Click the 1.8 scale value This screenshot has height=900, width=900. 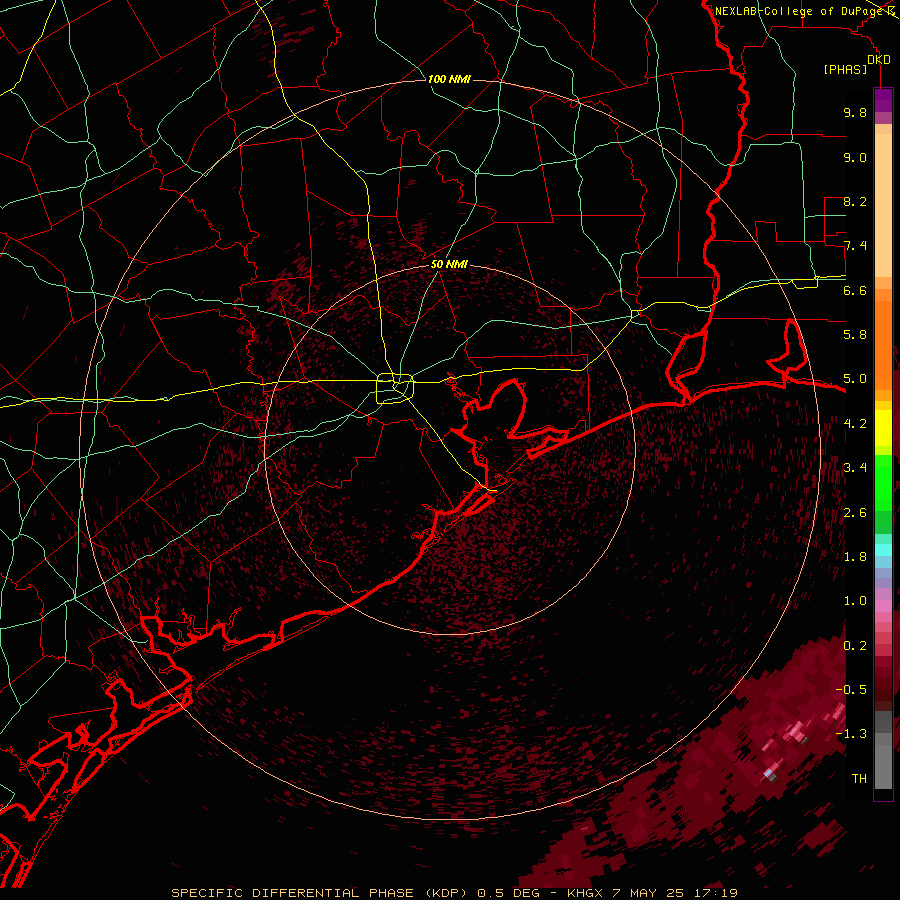[x=855, y=557]
